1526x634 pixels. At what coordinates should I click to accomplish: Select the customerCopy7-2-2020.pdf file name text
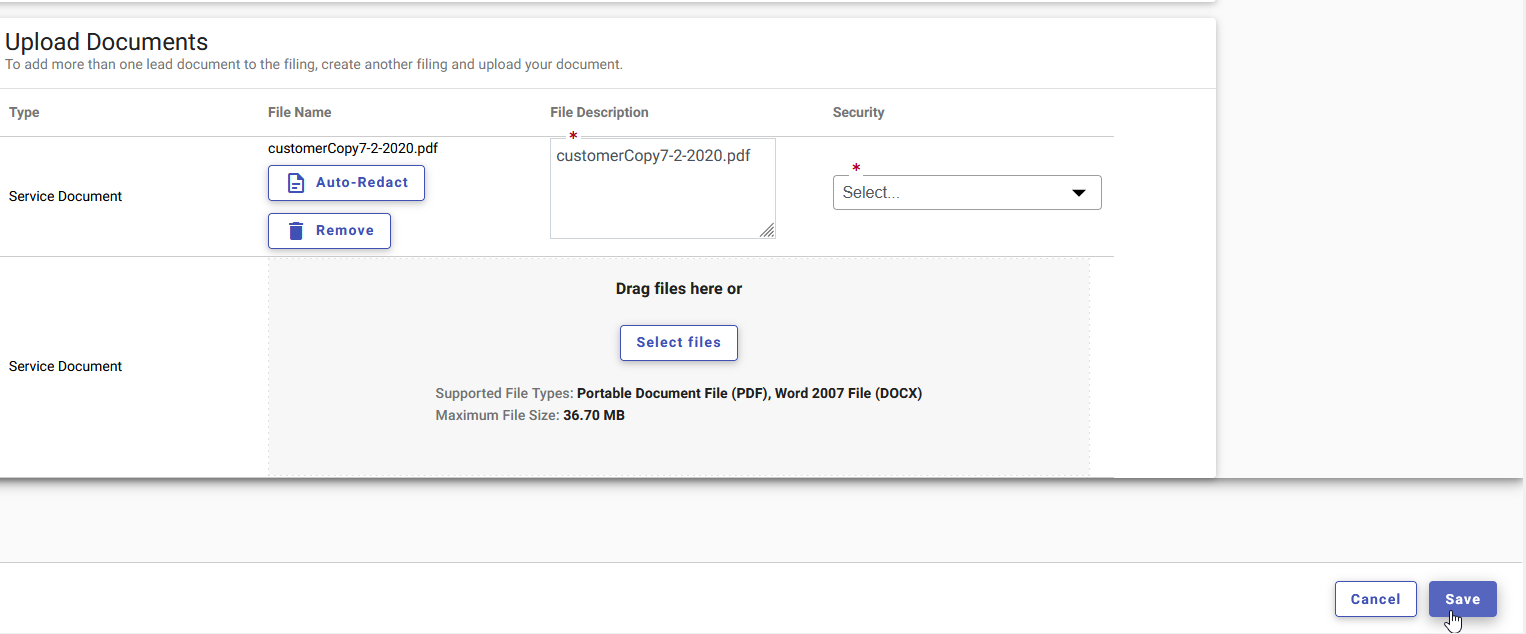tap(352, 147)
